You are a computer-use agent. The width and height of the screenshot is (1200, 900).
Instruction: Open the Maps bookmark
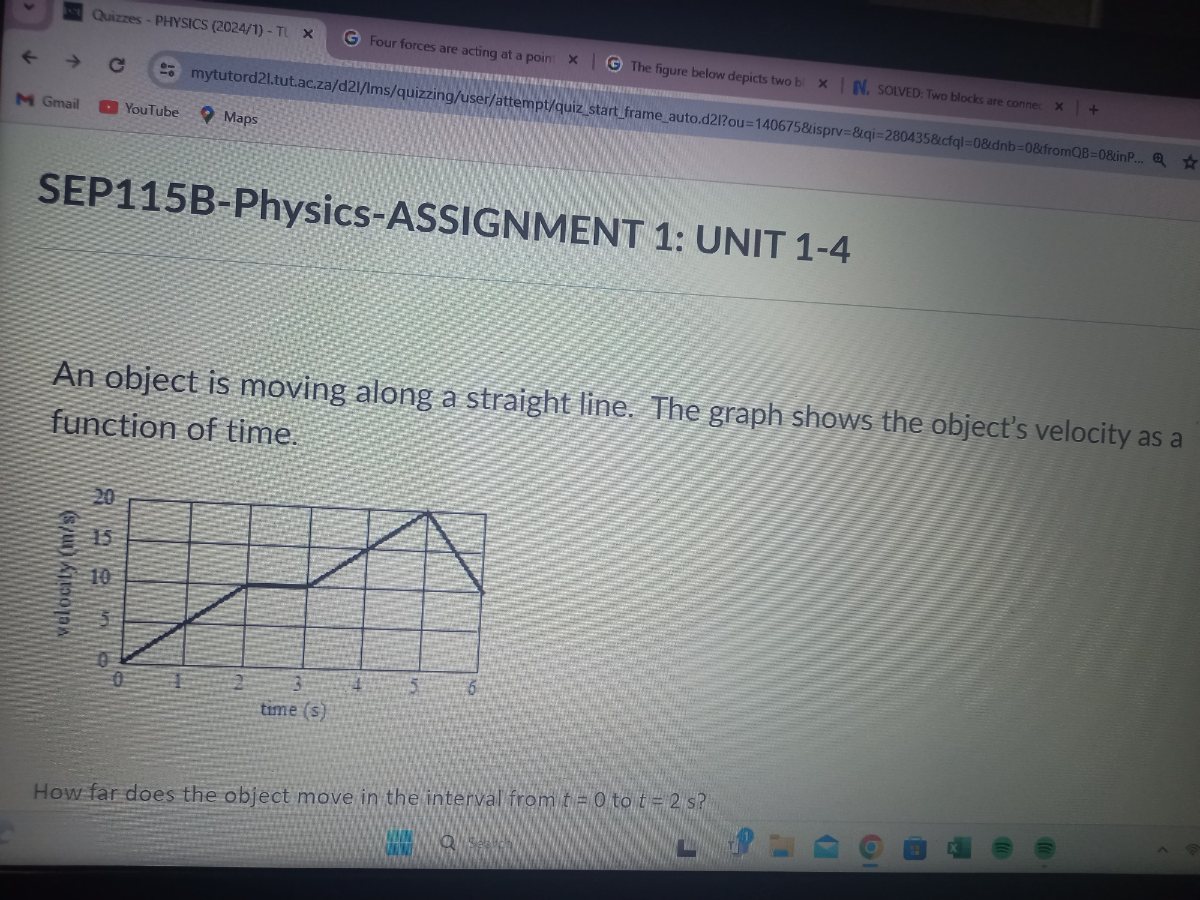[x=240, y=117]
